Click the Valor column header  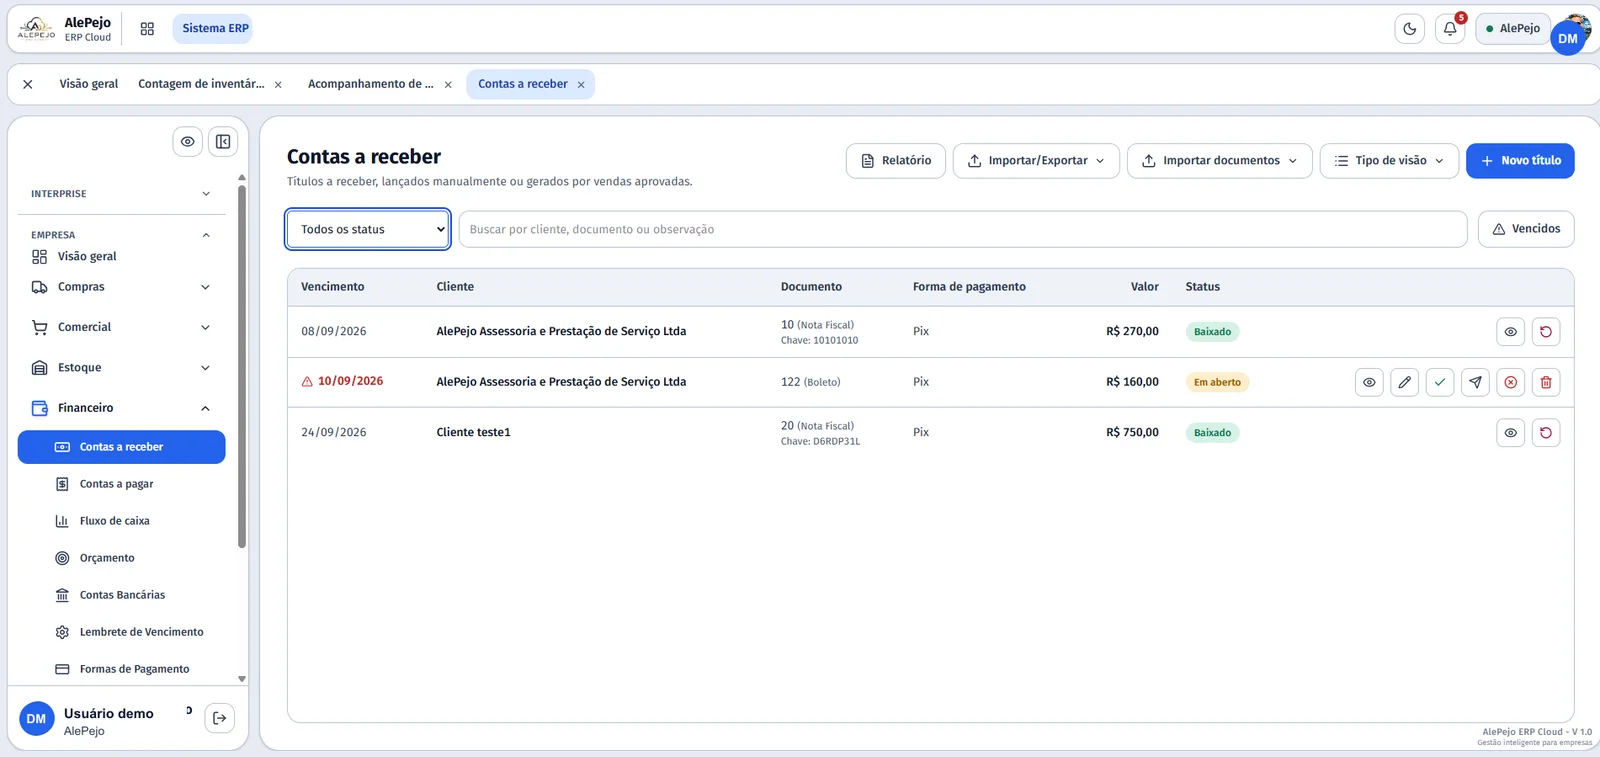(x=1145, y=287)
